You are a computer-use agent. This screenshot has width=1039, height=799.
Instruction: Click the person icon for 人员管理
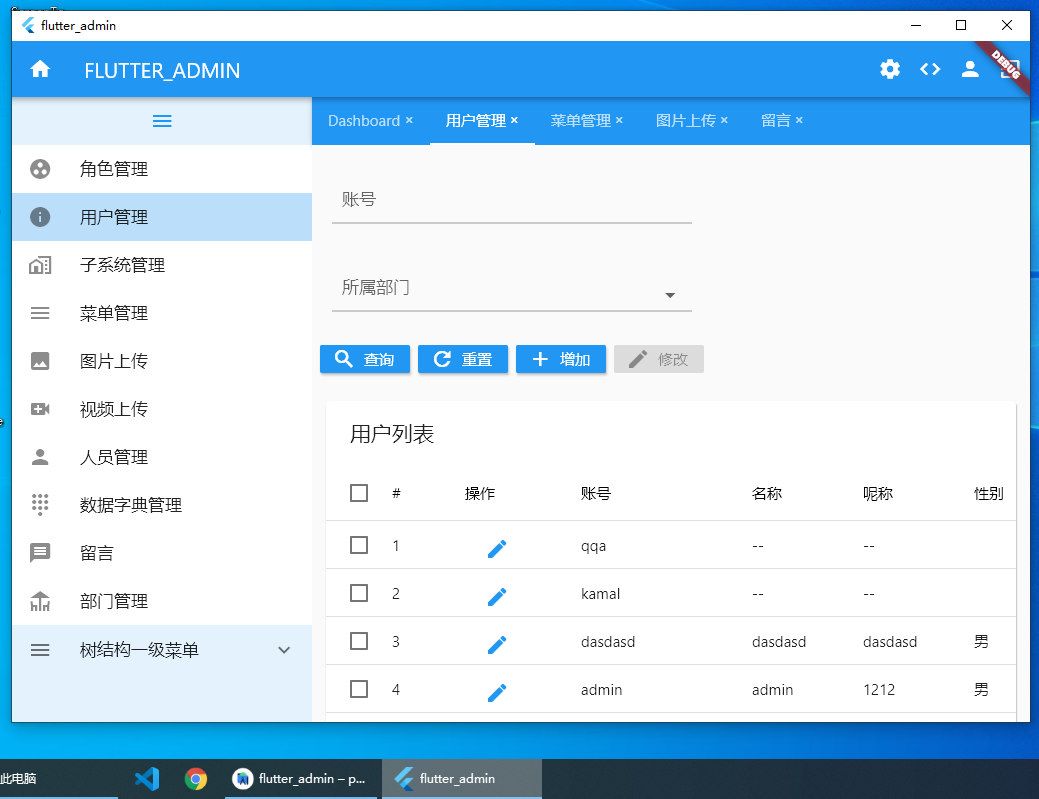pyautogui.click(x=40, y=456)
